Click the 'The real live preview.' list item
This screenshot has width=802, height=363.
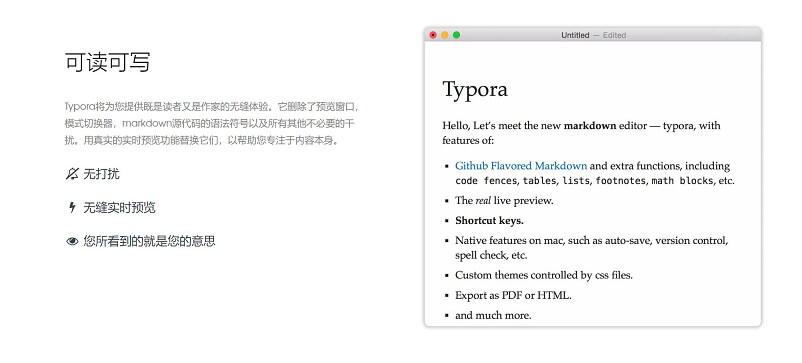point(504,201)
